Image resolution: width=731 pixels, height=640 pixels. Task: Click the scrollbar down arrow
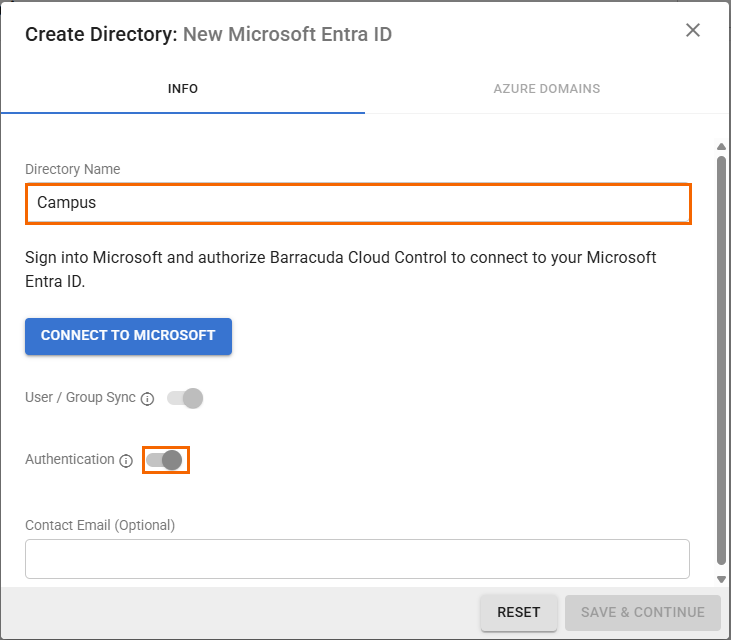(721, 579)
